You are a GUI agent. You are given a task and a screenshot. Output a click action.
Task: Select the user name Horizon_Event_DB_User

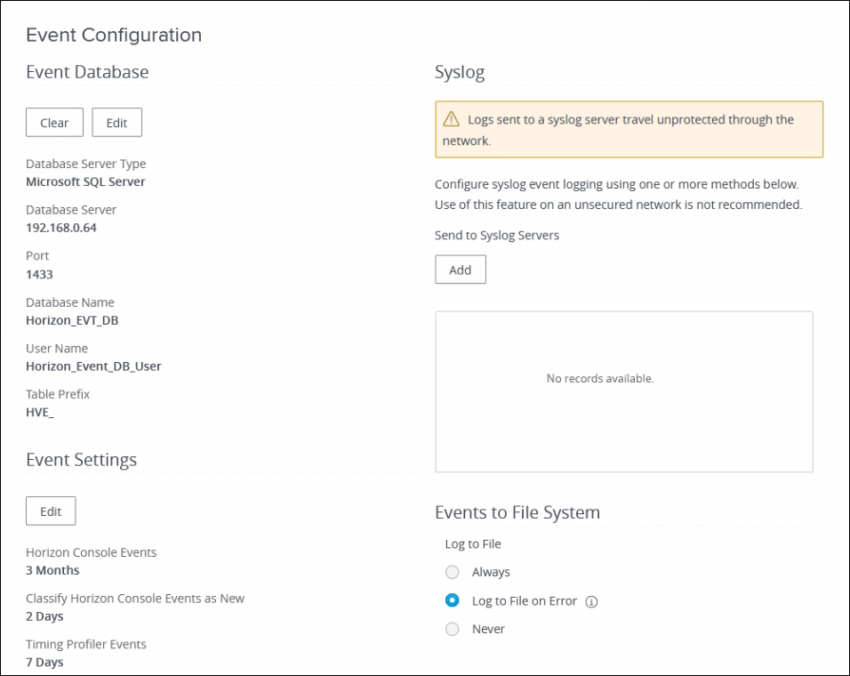click(93, 366)
